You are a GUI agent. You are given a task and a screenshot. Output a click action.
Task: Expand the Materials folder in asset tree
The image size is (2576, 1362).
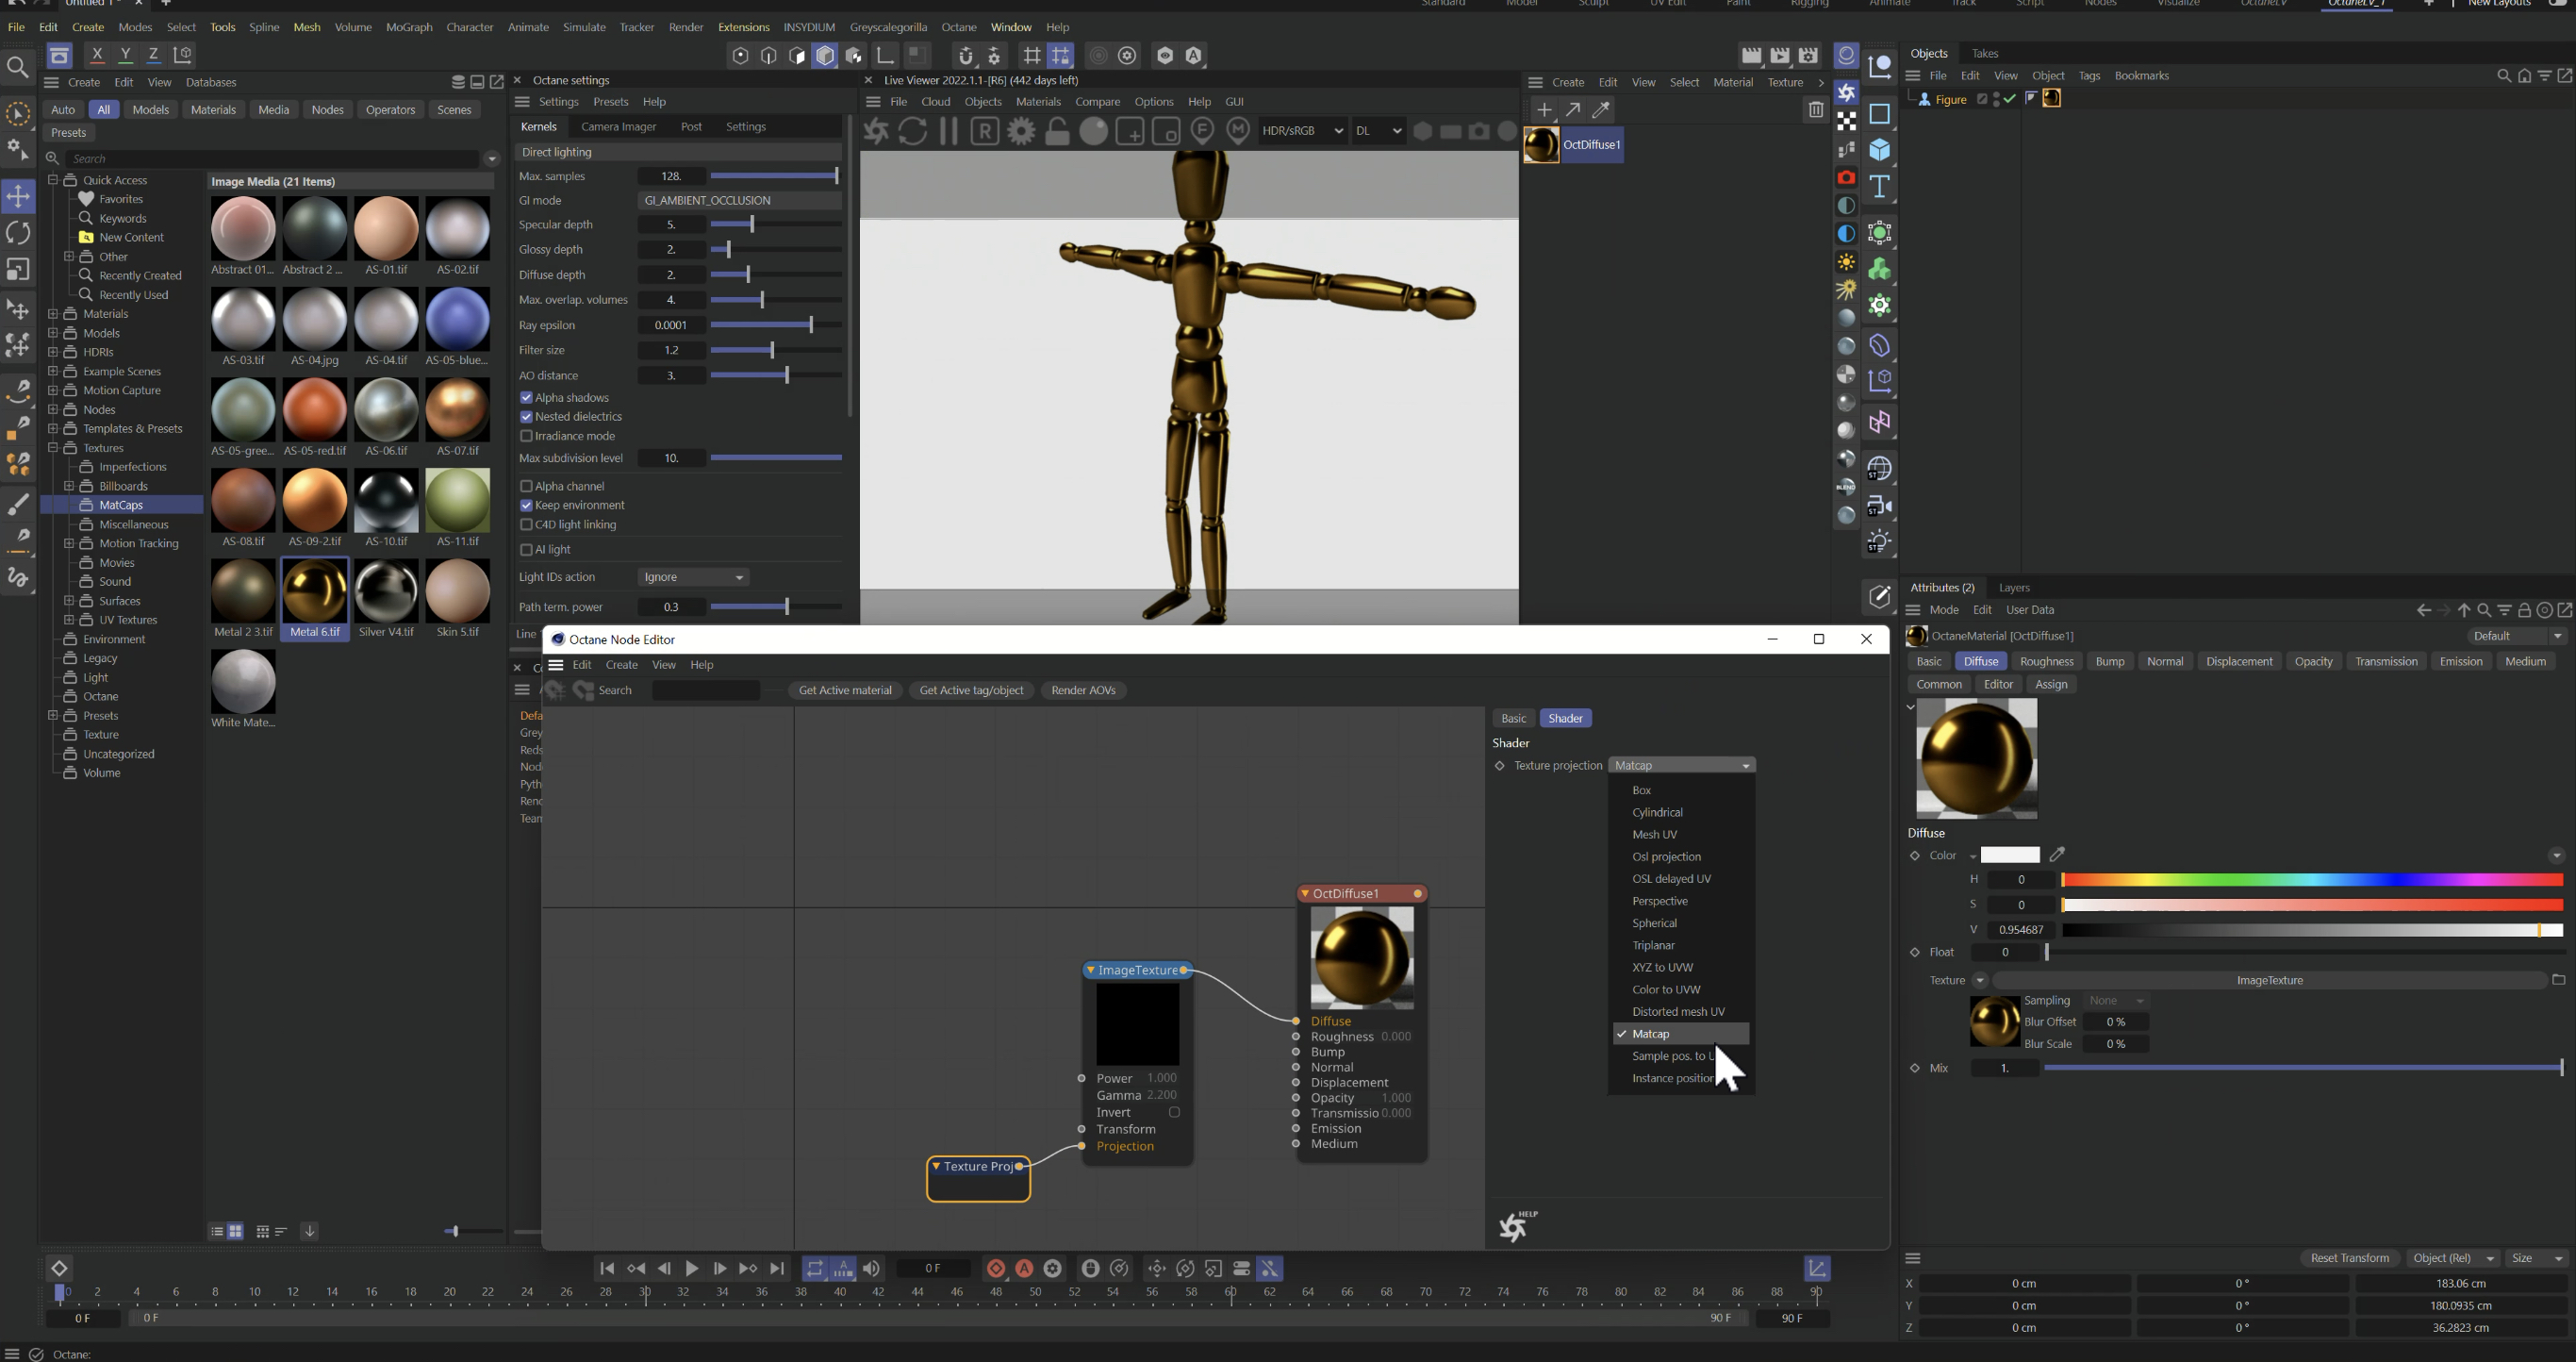(x=52, y=314)
